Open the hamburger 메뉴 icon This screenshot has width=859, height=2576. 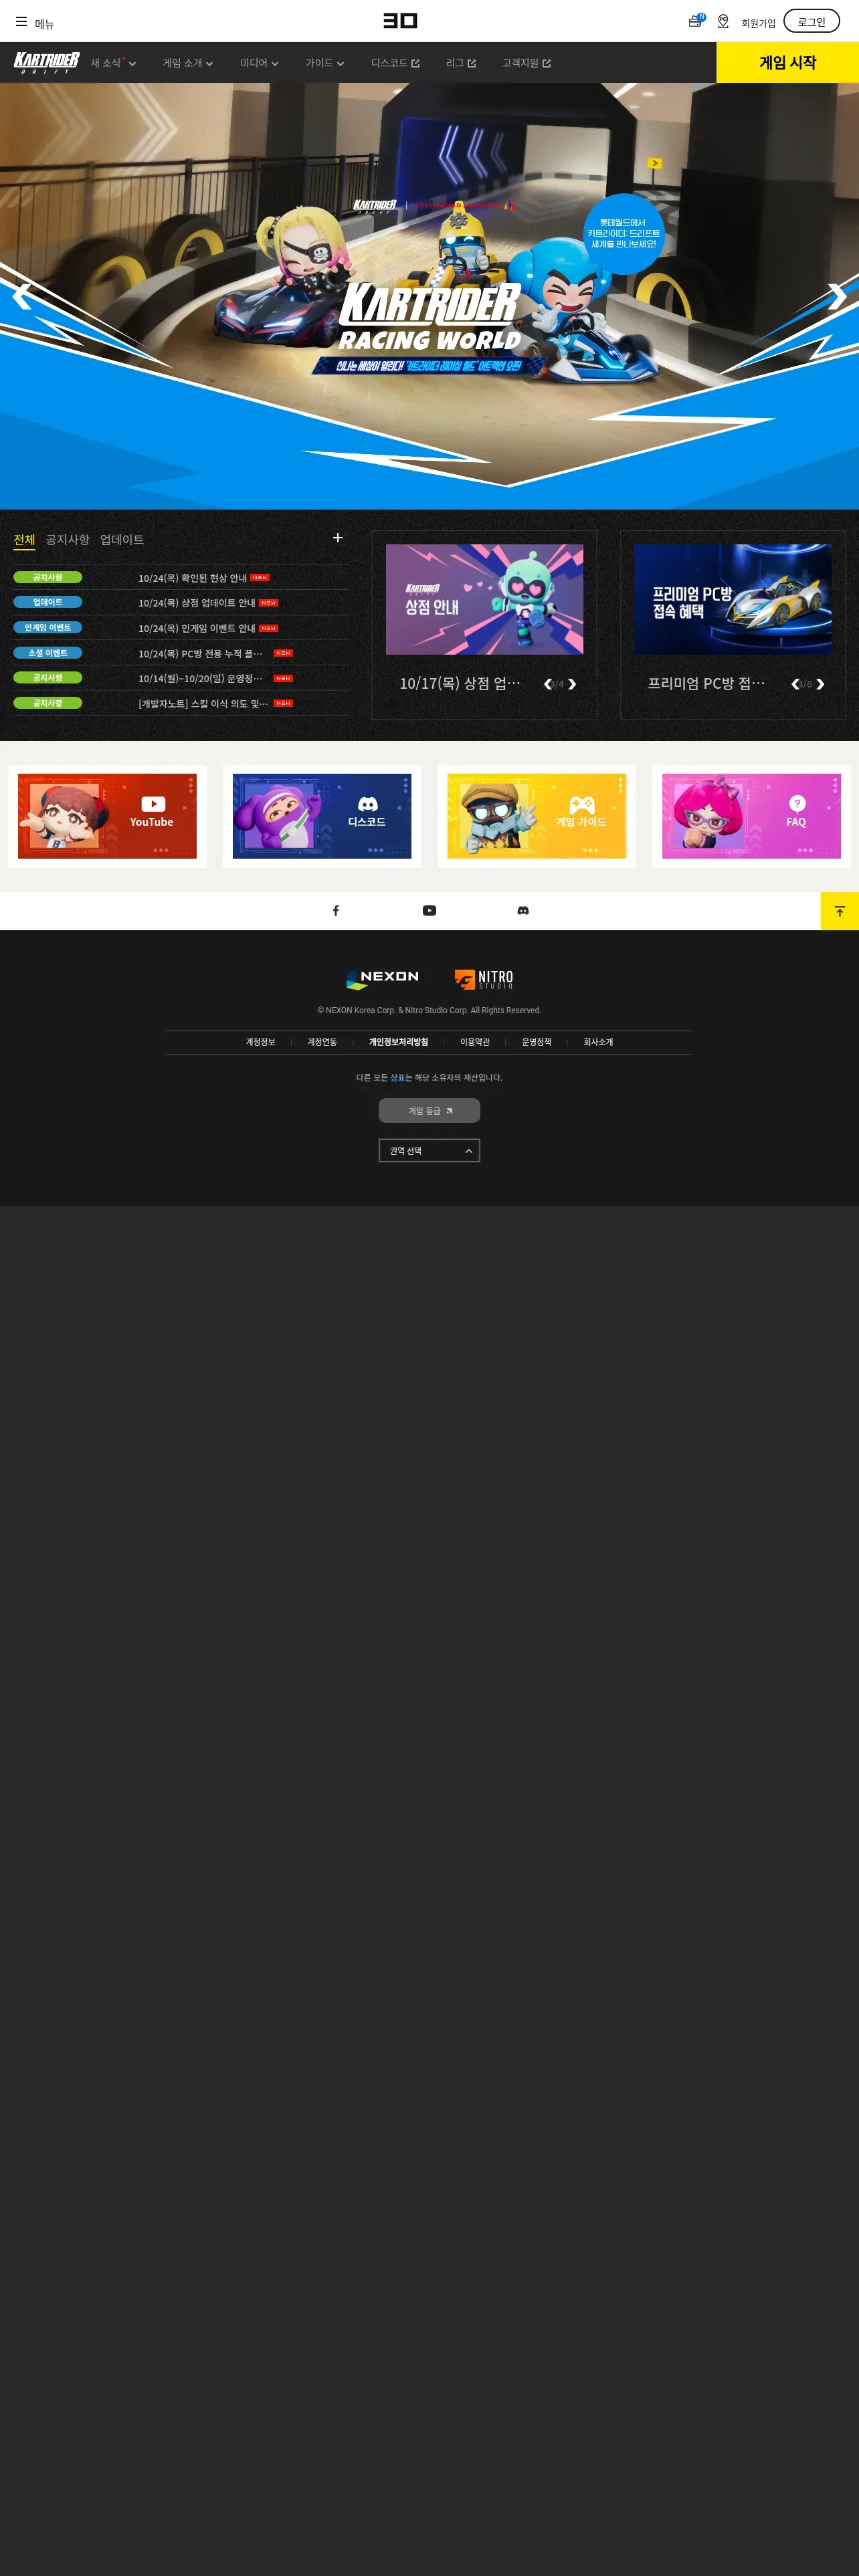coord(21,21)
